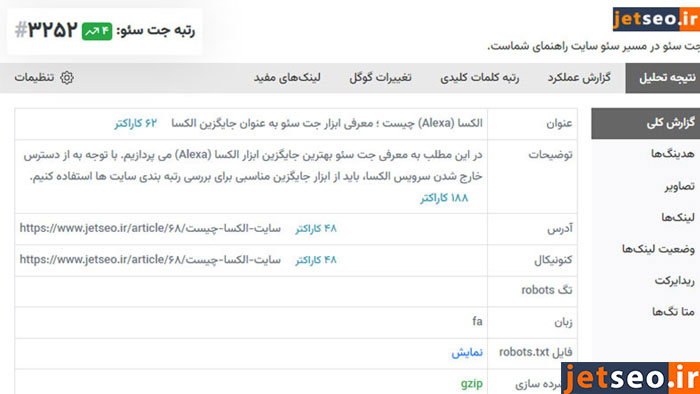Click the توضیحات row label

click(x=550, y=155)
